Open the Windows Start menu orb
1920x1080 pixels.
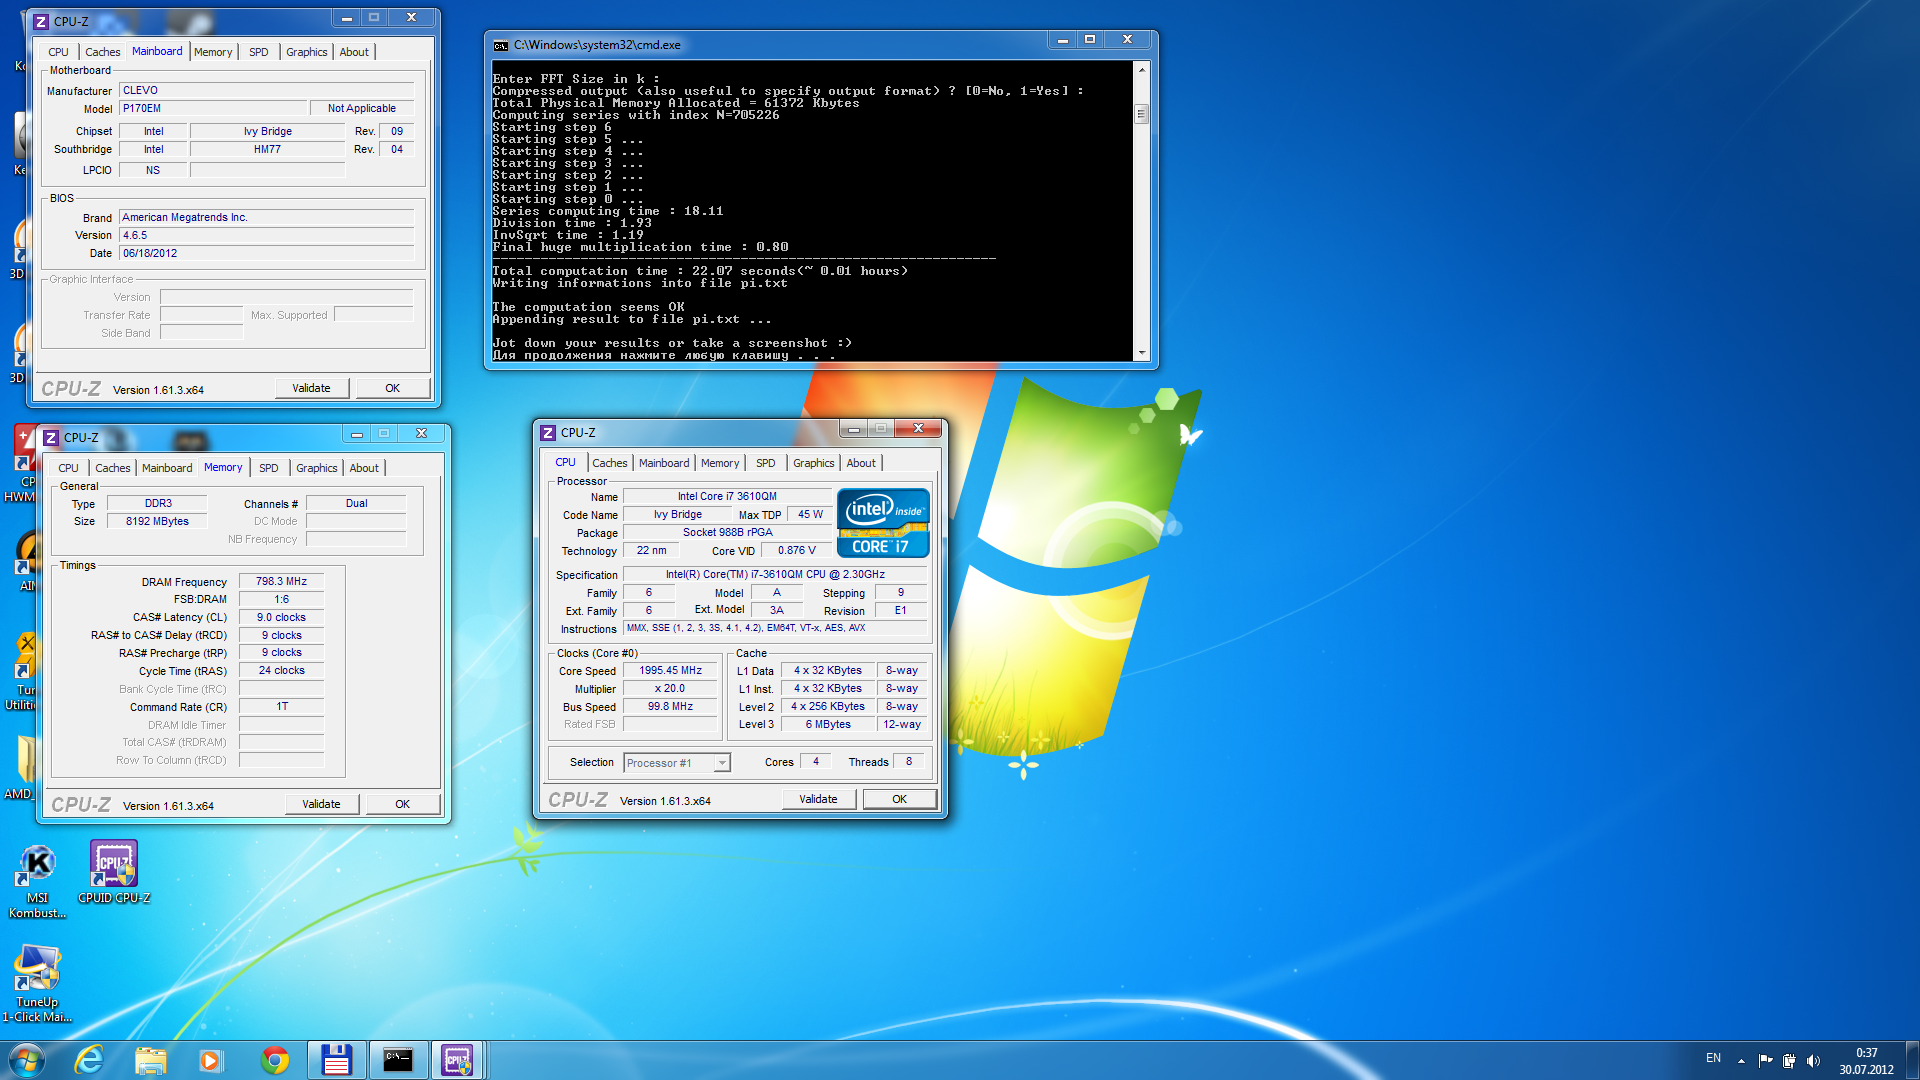(27, 1060)
